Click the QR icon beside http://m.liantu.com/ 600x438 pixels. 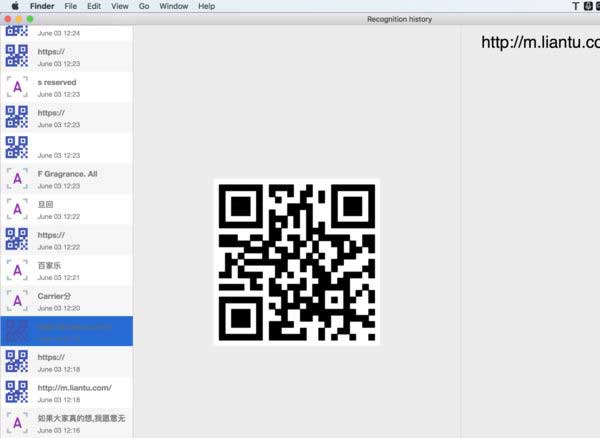[x=16, y=392]
